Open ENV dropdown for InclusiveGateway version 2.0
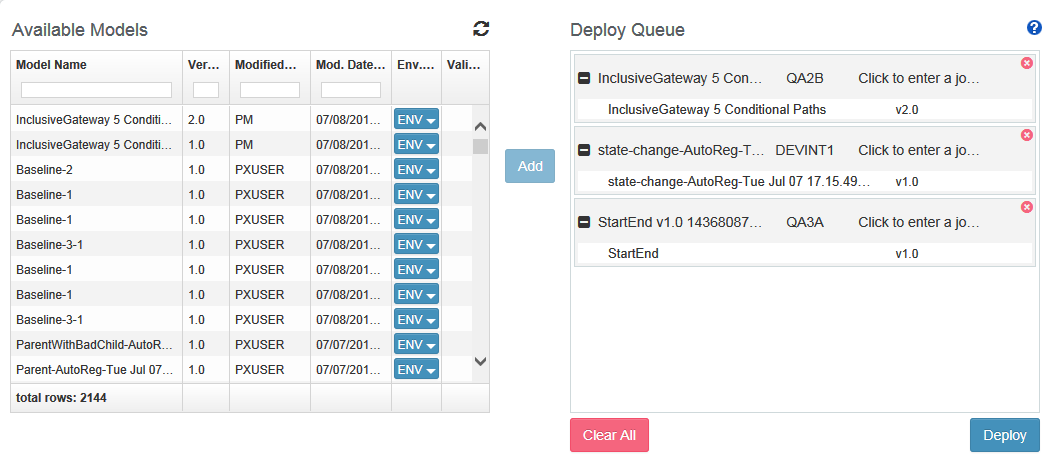The image size is (1052, 466). click(416, 119)
